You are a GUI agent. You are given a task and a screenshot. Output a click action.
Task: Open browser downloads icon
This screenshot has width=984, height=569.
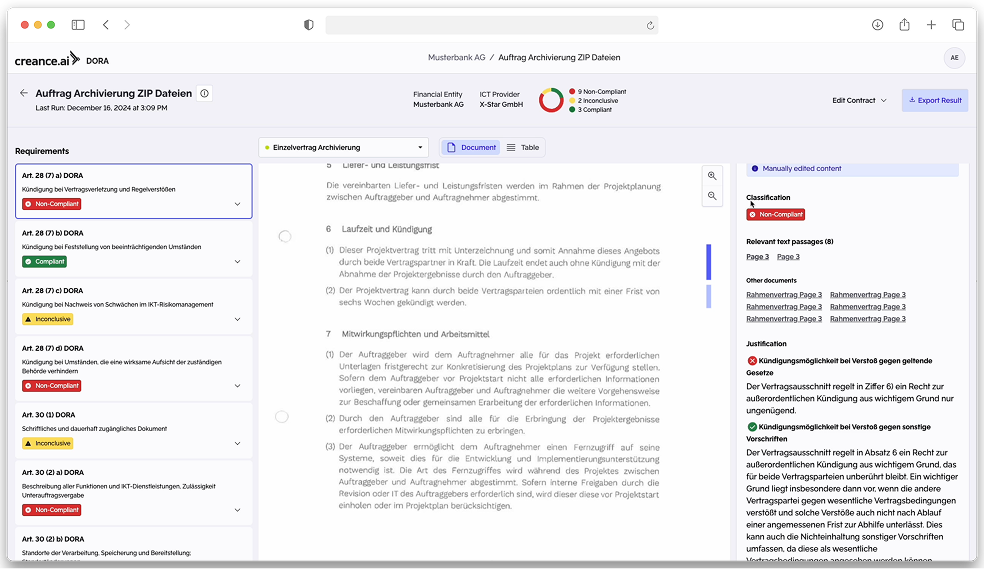pyautogui.click(x=877, y=24)
